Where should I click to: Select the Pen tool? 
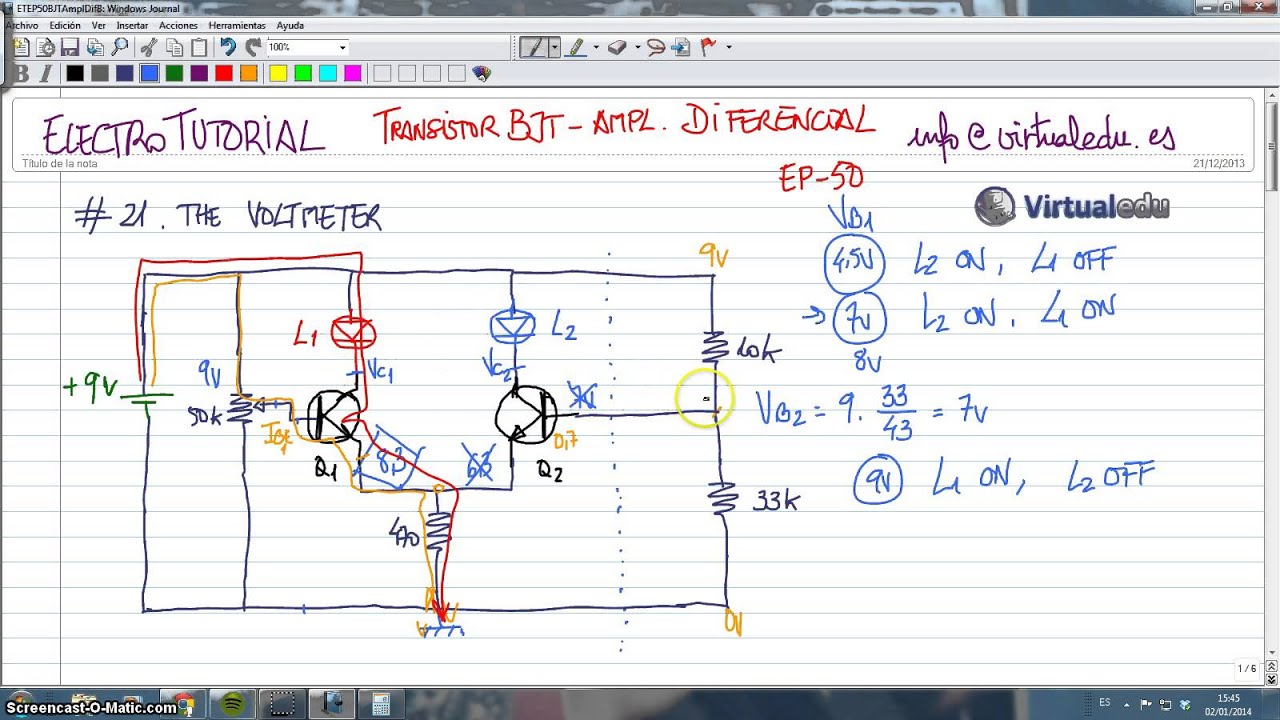(x=533, y=47)
